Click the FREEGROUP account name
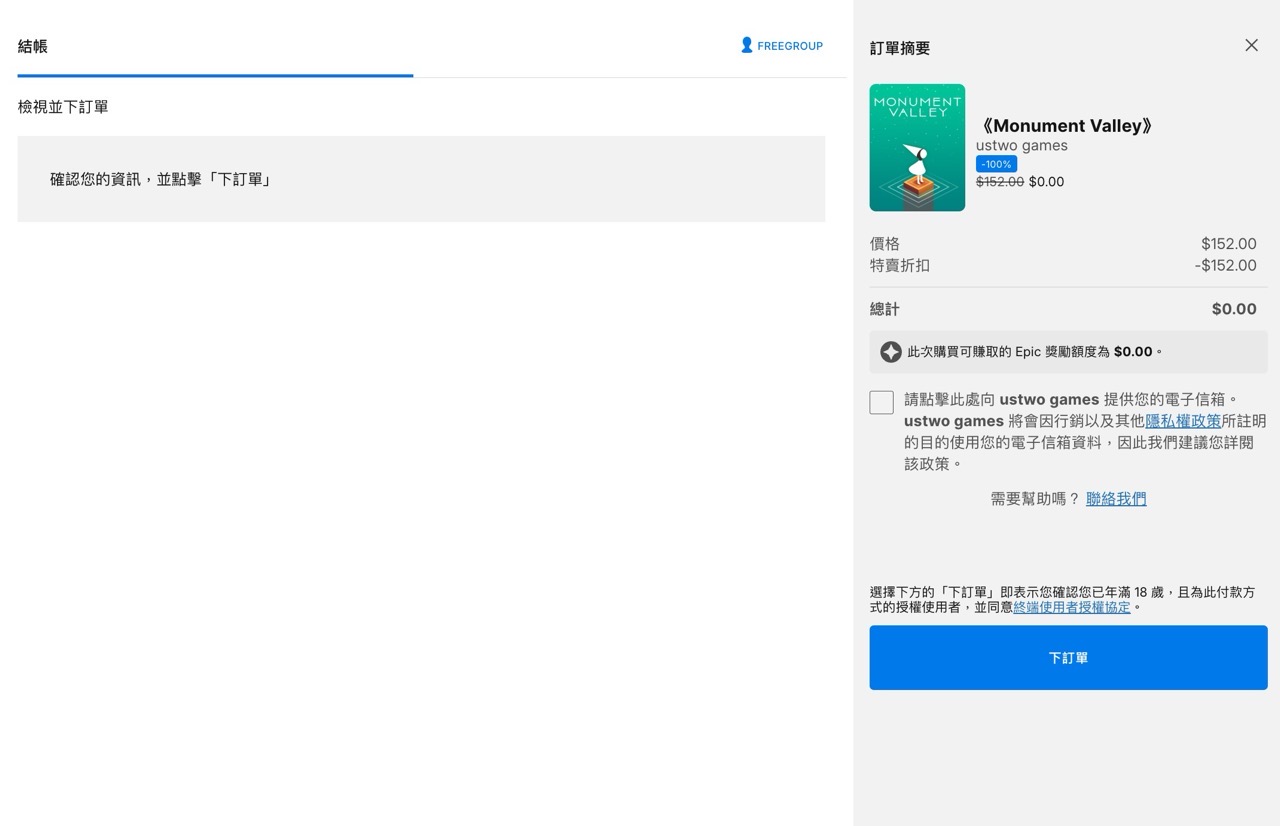Viewport: 1280px width, 826px height. tap(790, 46)
